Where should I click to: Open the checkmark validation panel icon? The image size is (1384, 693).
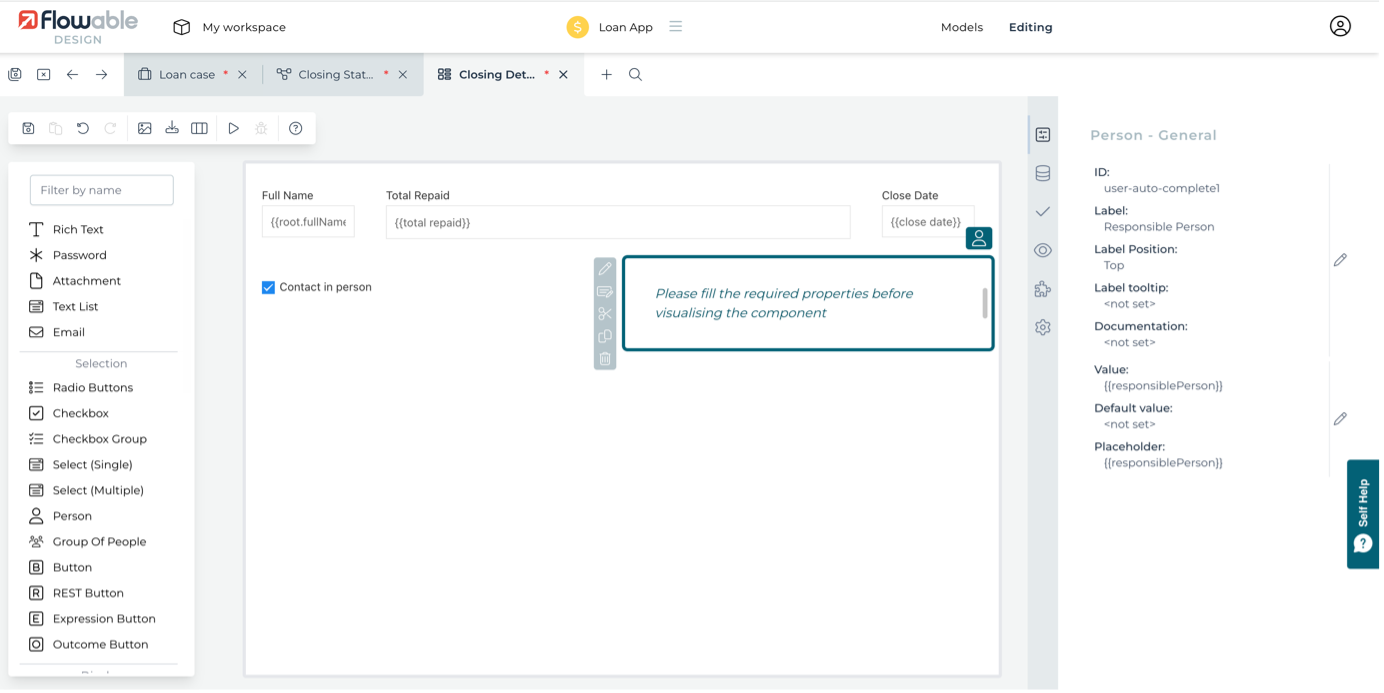click(1043, 212)
